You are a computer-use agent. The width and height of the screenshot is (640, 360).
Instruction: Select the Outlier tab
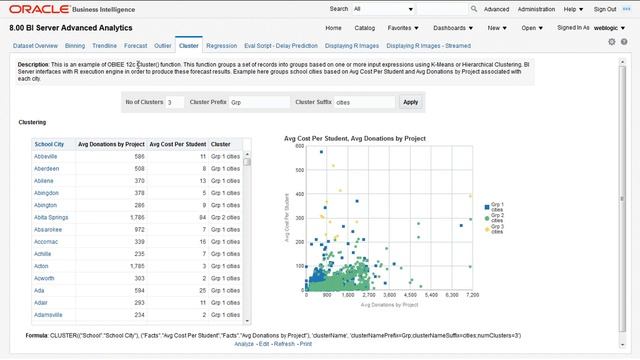pos(162,46)
